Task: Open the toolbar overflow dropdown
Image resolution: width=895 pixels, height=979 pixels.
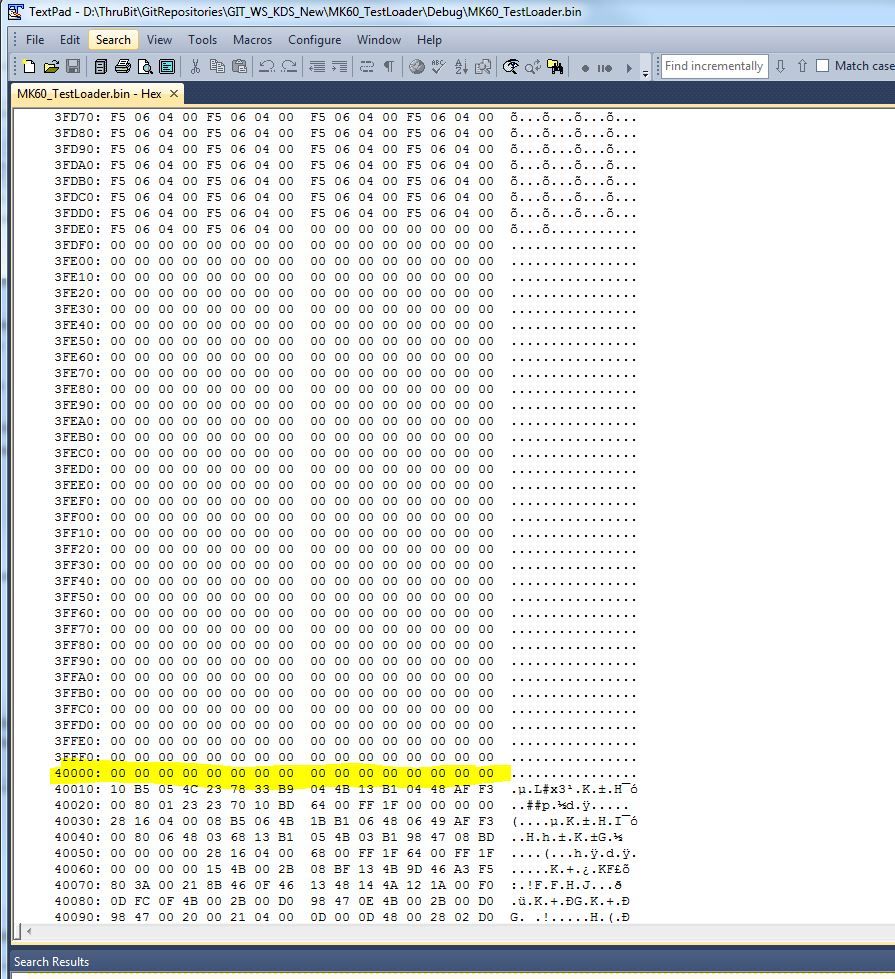Action: coord(645,69)
